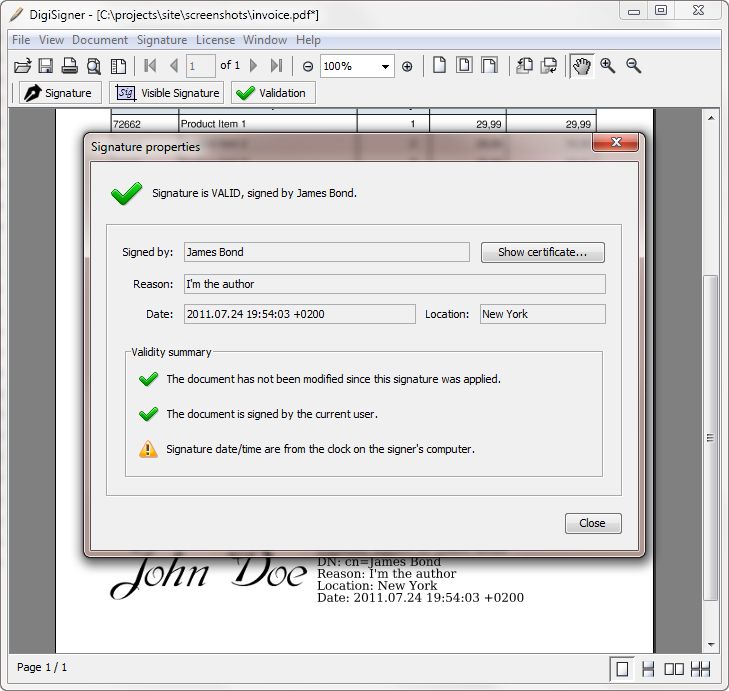
Task: Open the 100% zoom level dropdown
Action: [385, 66]
